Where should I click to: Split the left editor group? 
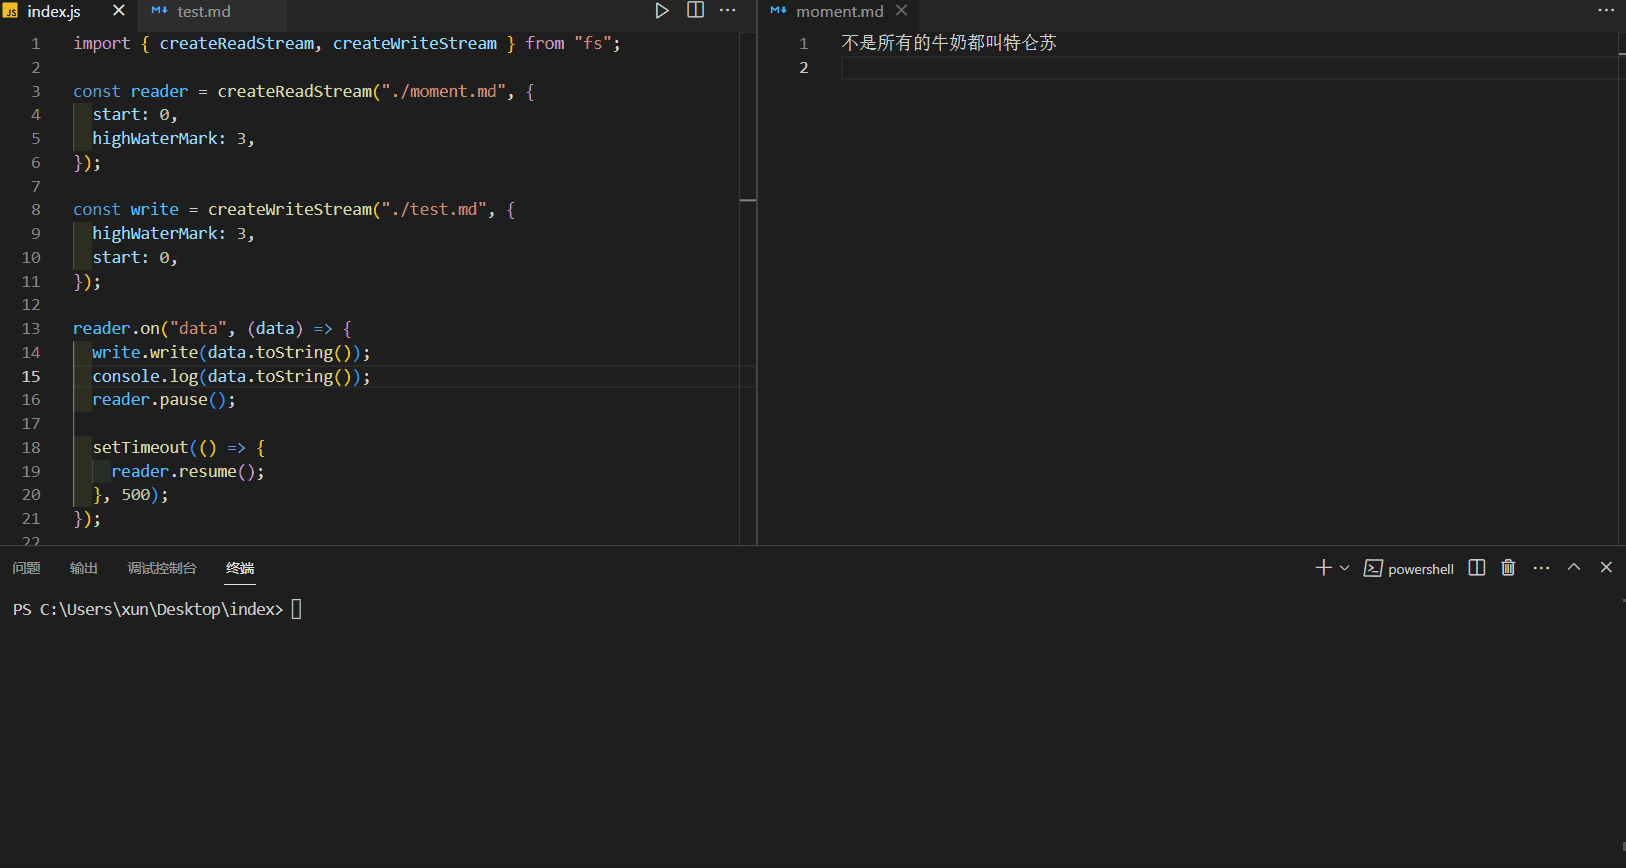tap(695, 11)
